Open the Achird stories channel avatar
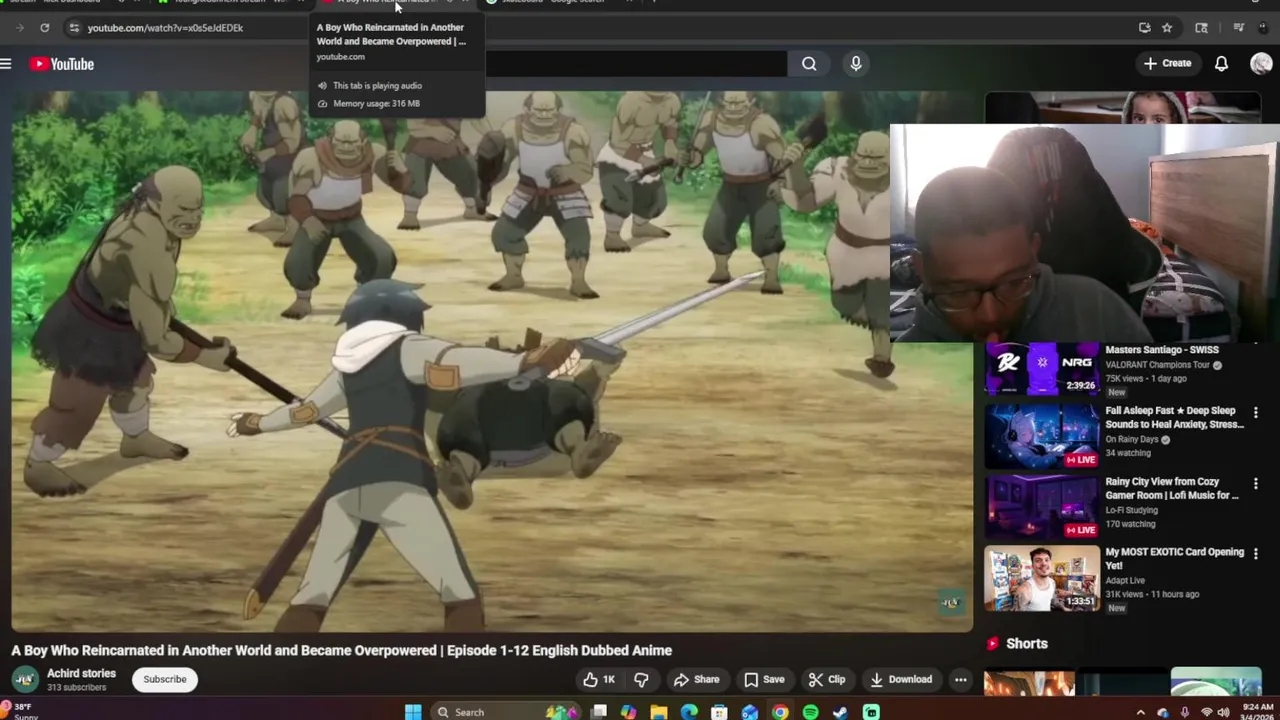 tap(25, 680)
